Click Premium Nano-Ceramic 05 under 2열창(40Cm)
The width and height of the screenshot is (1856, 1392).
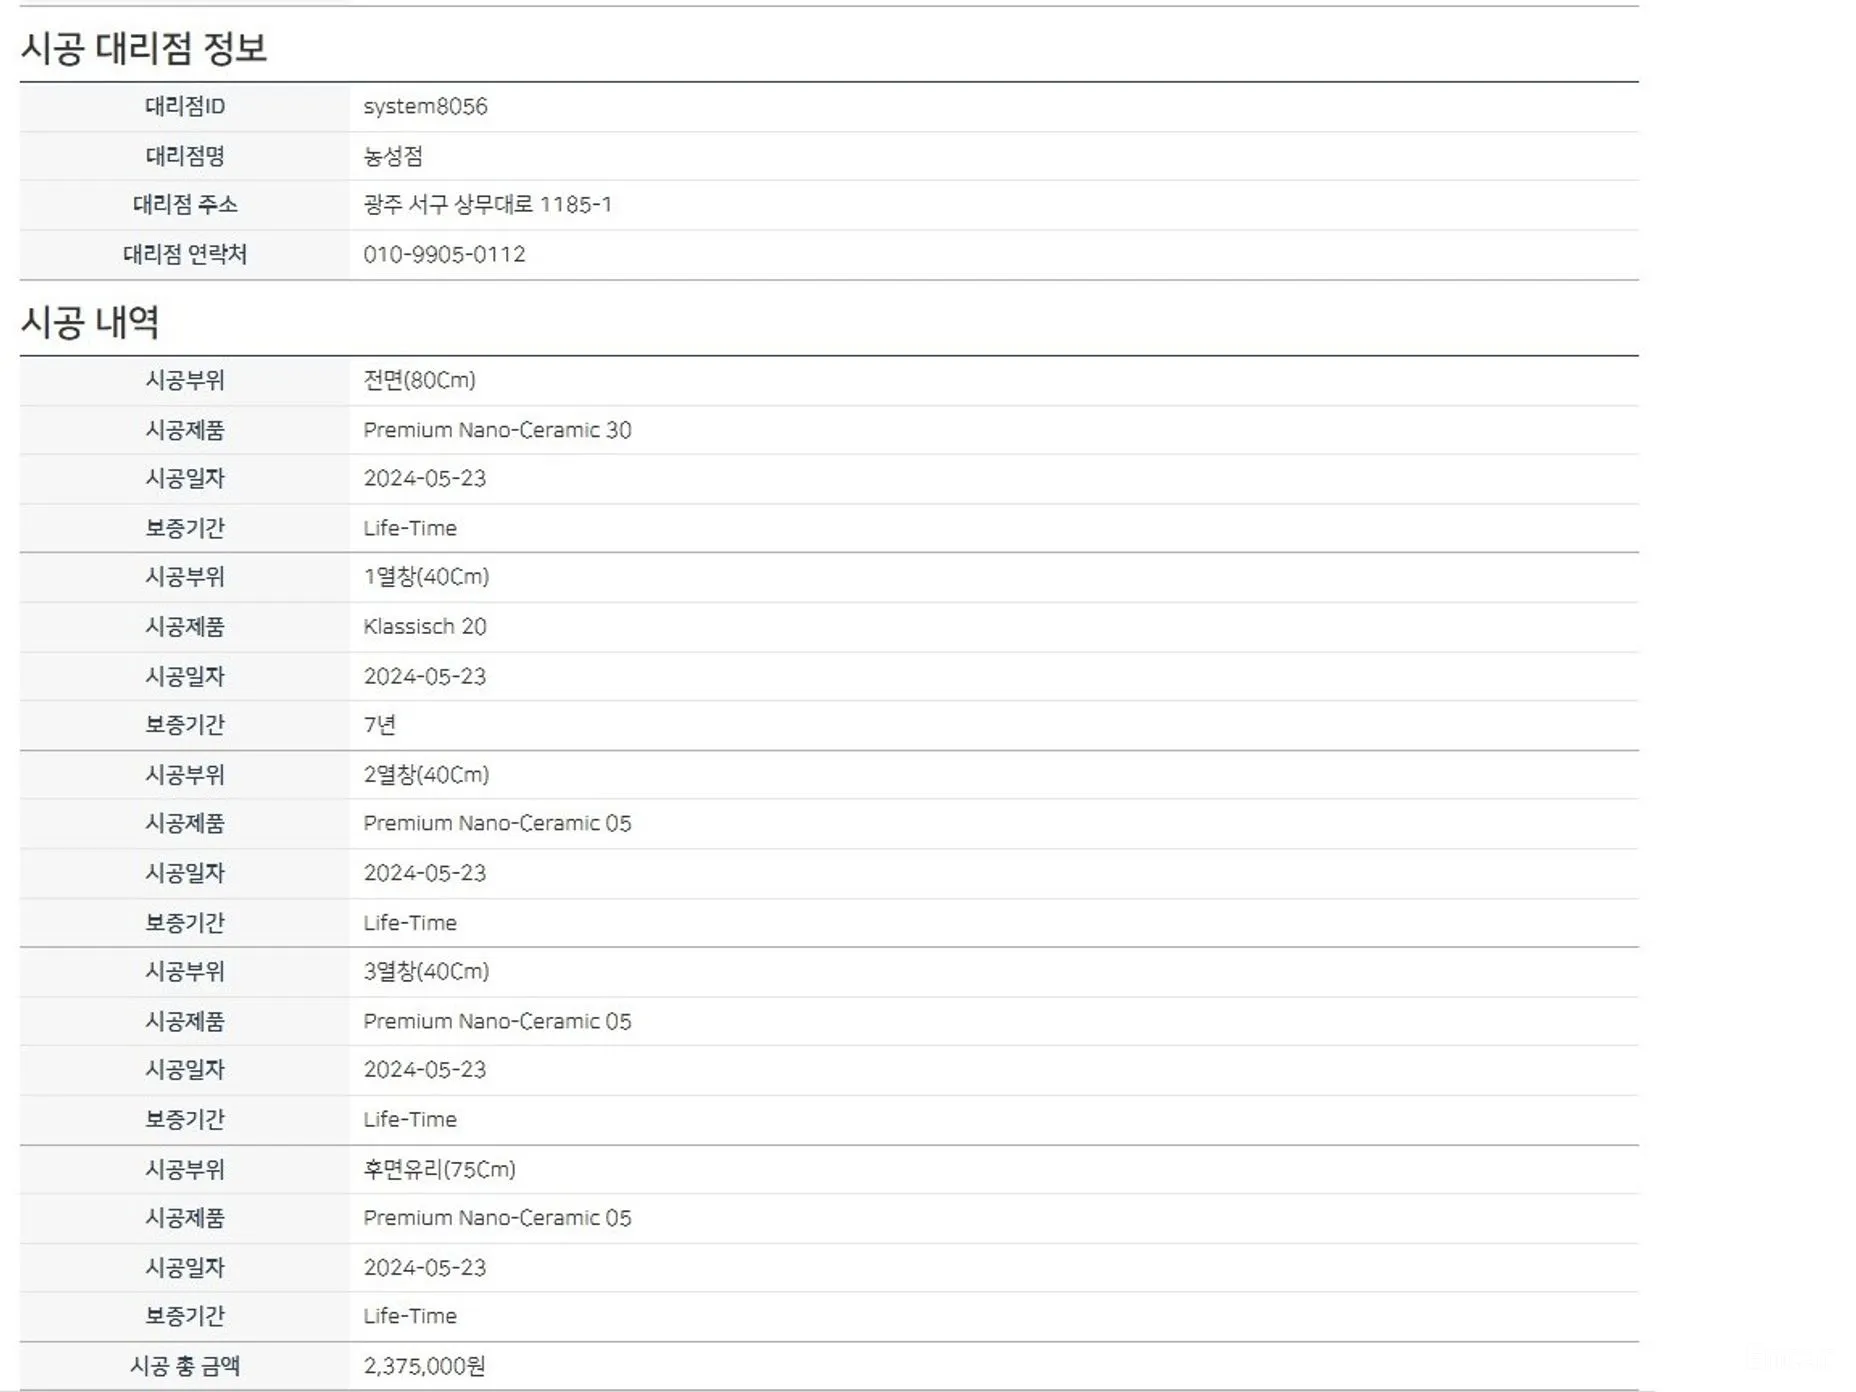pos(497,823)
